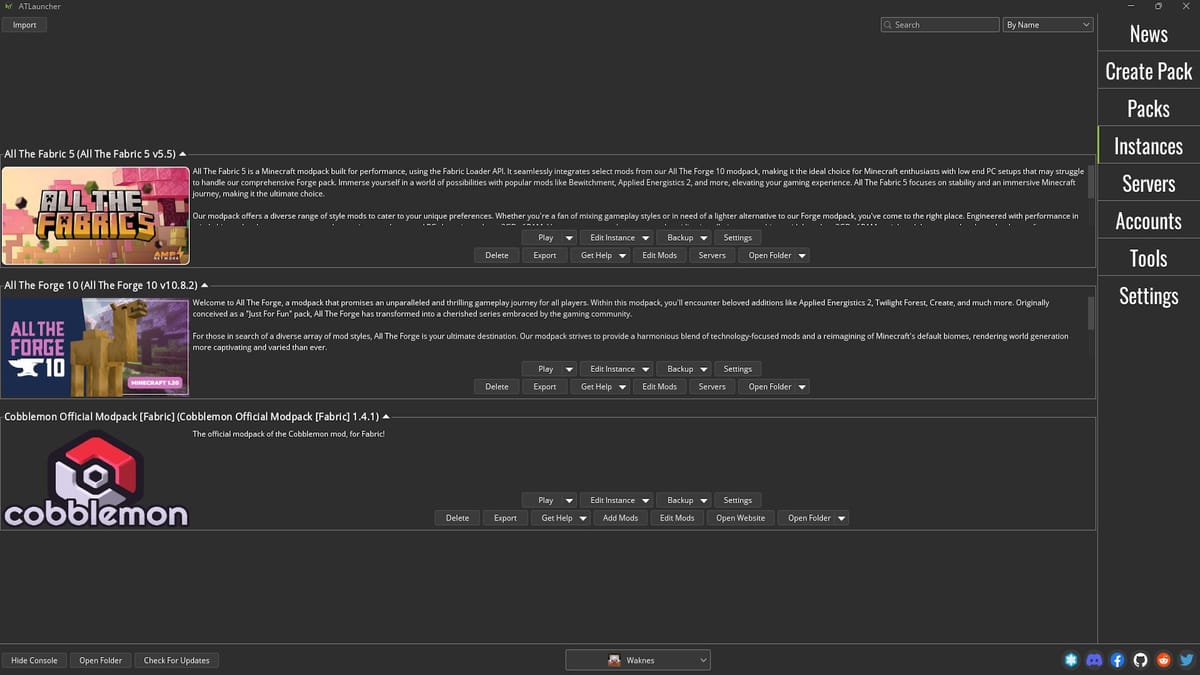Viewport: 1200px width, 675px height.
Task: Click the snowflake icon in the bottom bar
Action: (1071, 660)
